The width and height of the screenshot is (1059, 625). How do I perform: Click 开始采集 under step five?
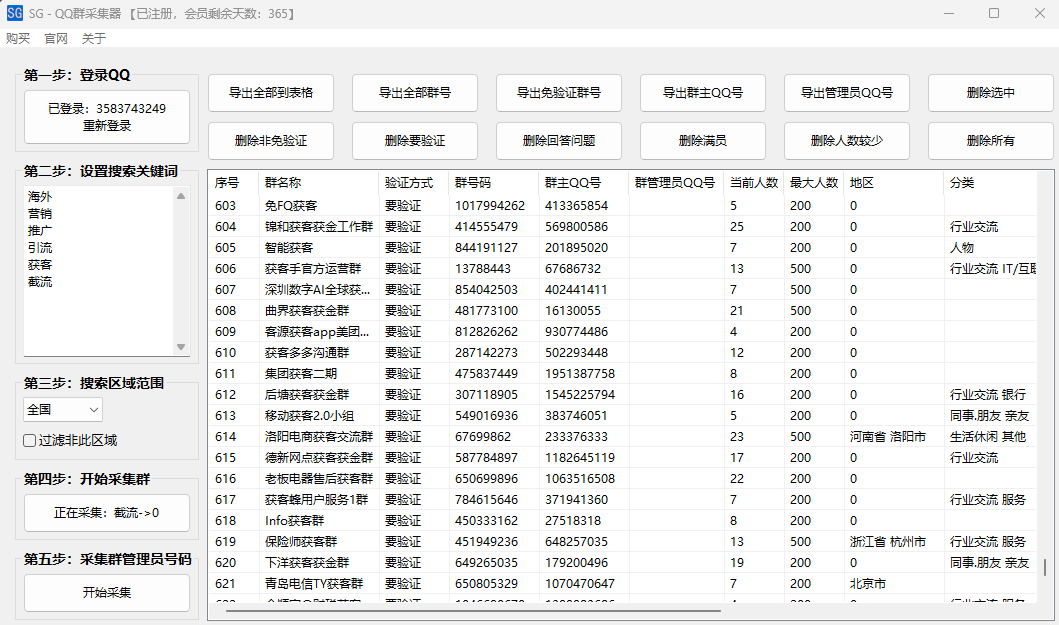(x=107, y=593)
